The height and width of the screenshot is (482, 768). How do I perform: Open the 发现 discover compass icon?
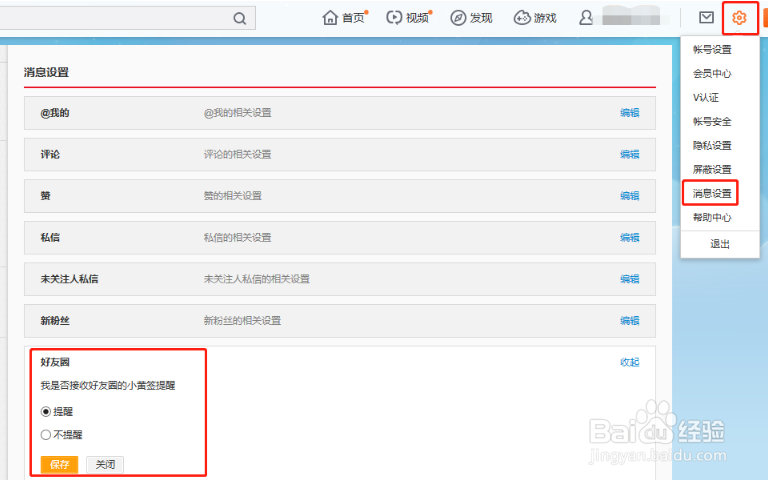(458, 18)
